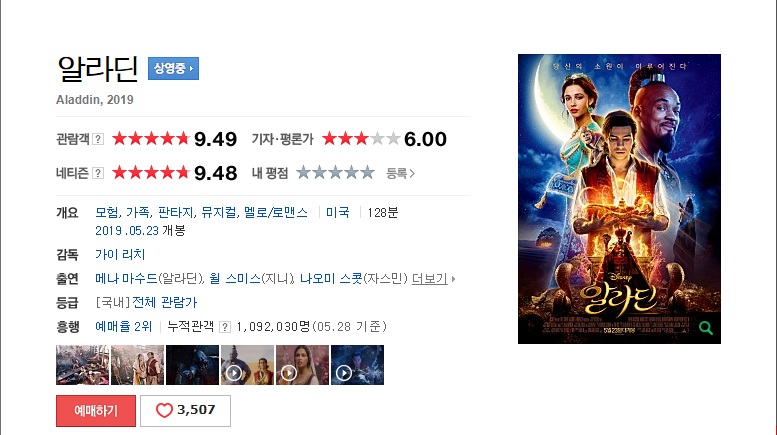Click the help icon next to 네티즌
This screenshot has width=777, height=435.
pos(98,173)
